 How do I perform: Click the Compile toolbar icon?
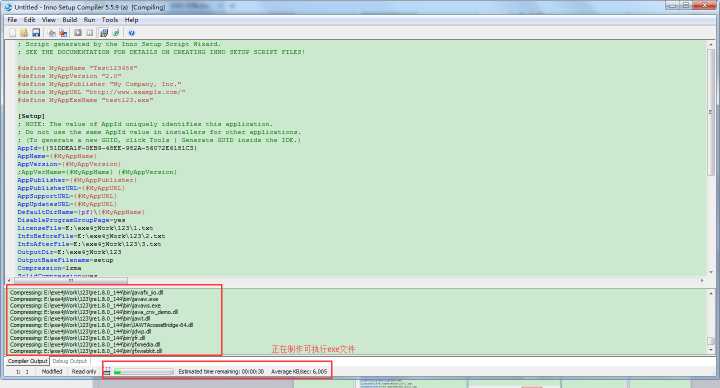[52, 33]
